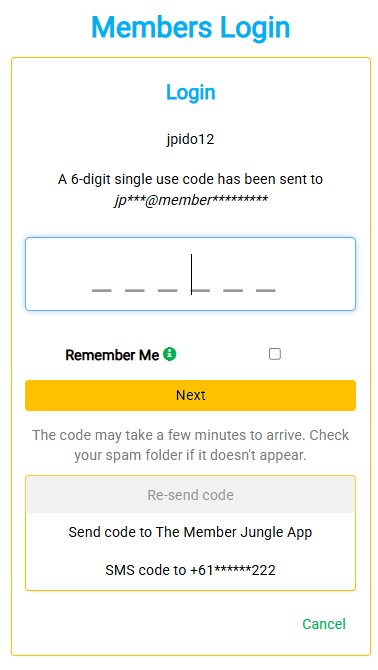Click the last digit dash in code field
This screenshot has width=378, height=670.
tap(266, 291)
